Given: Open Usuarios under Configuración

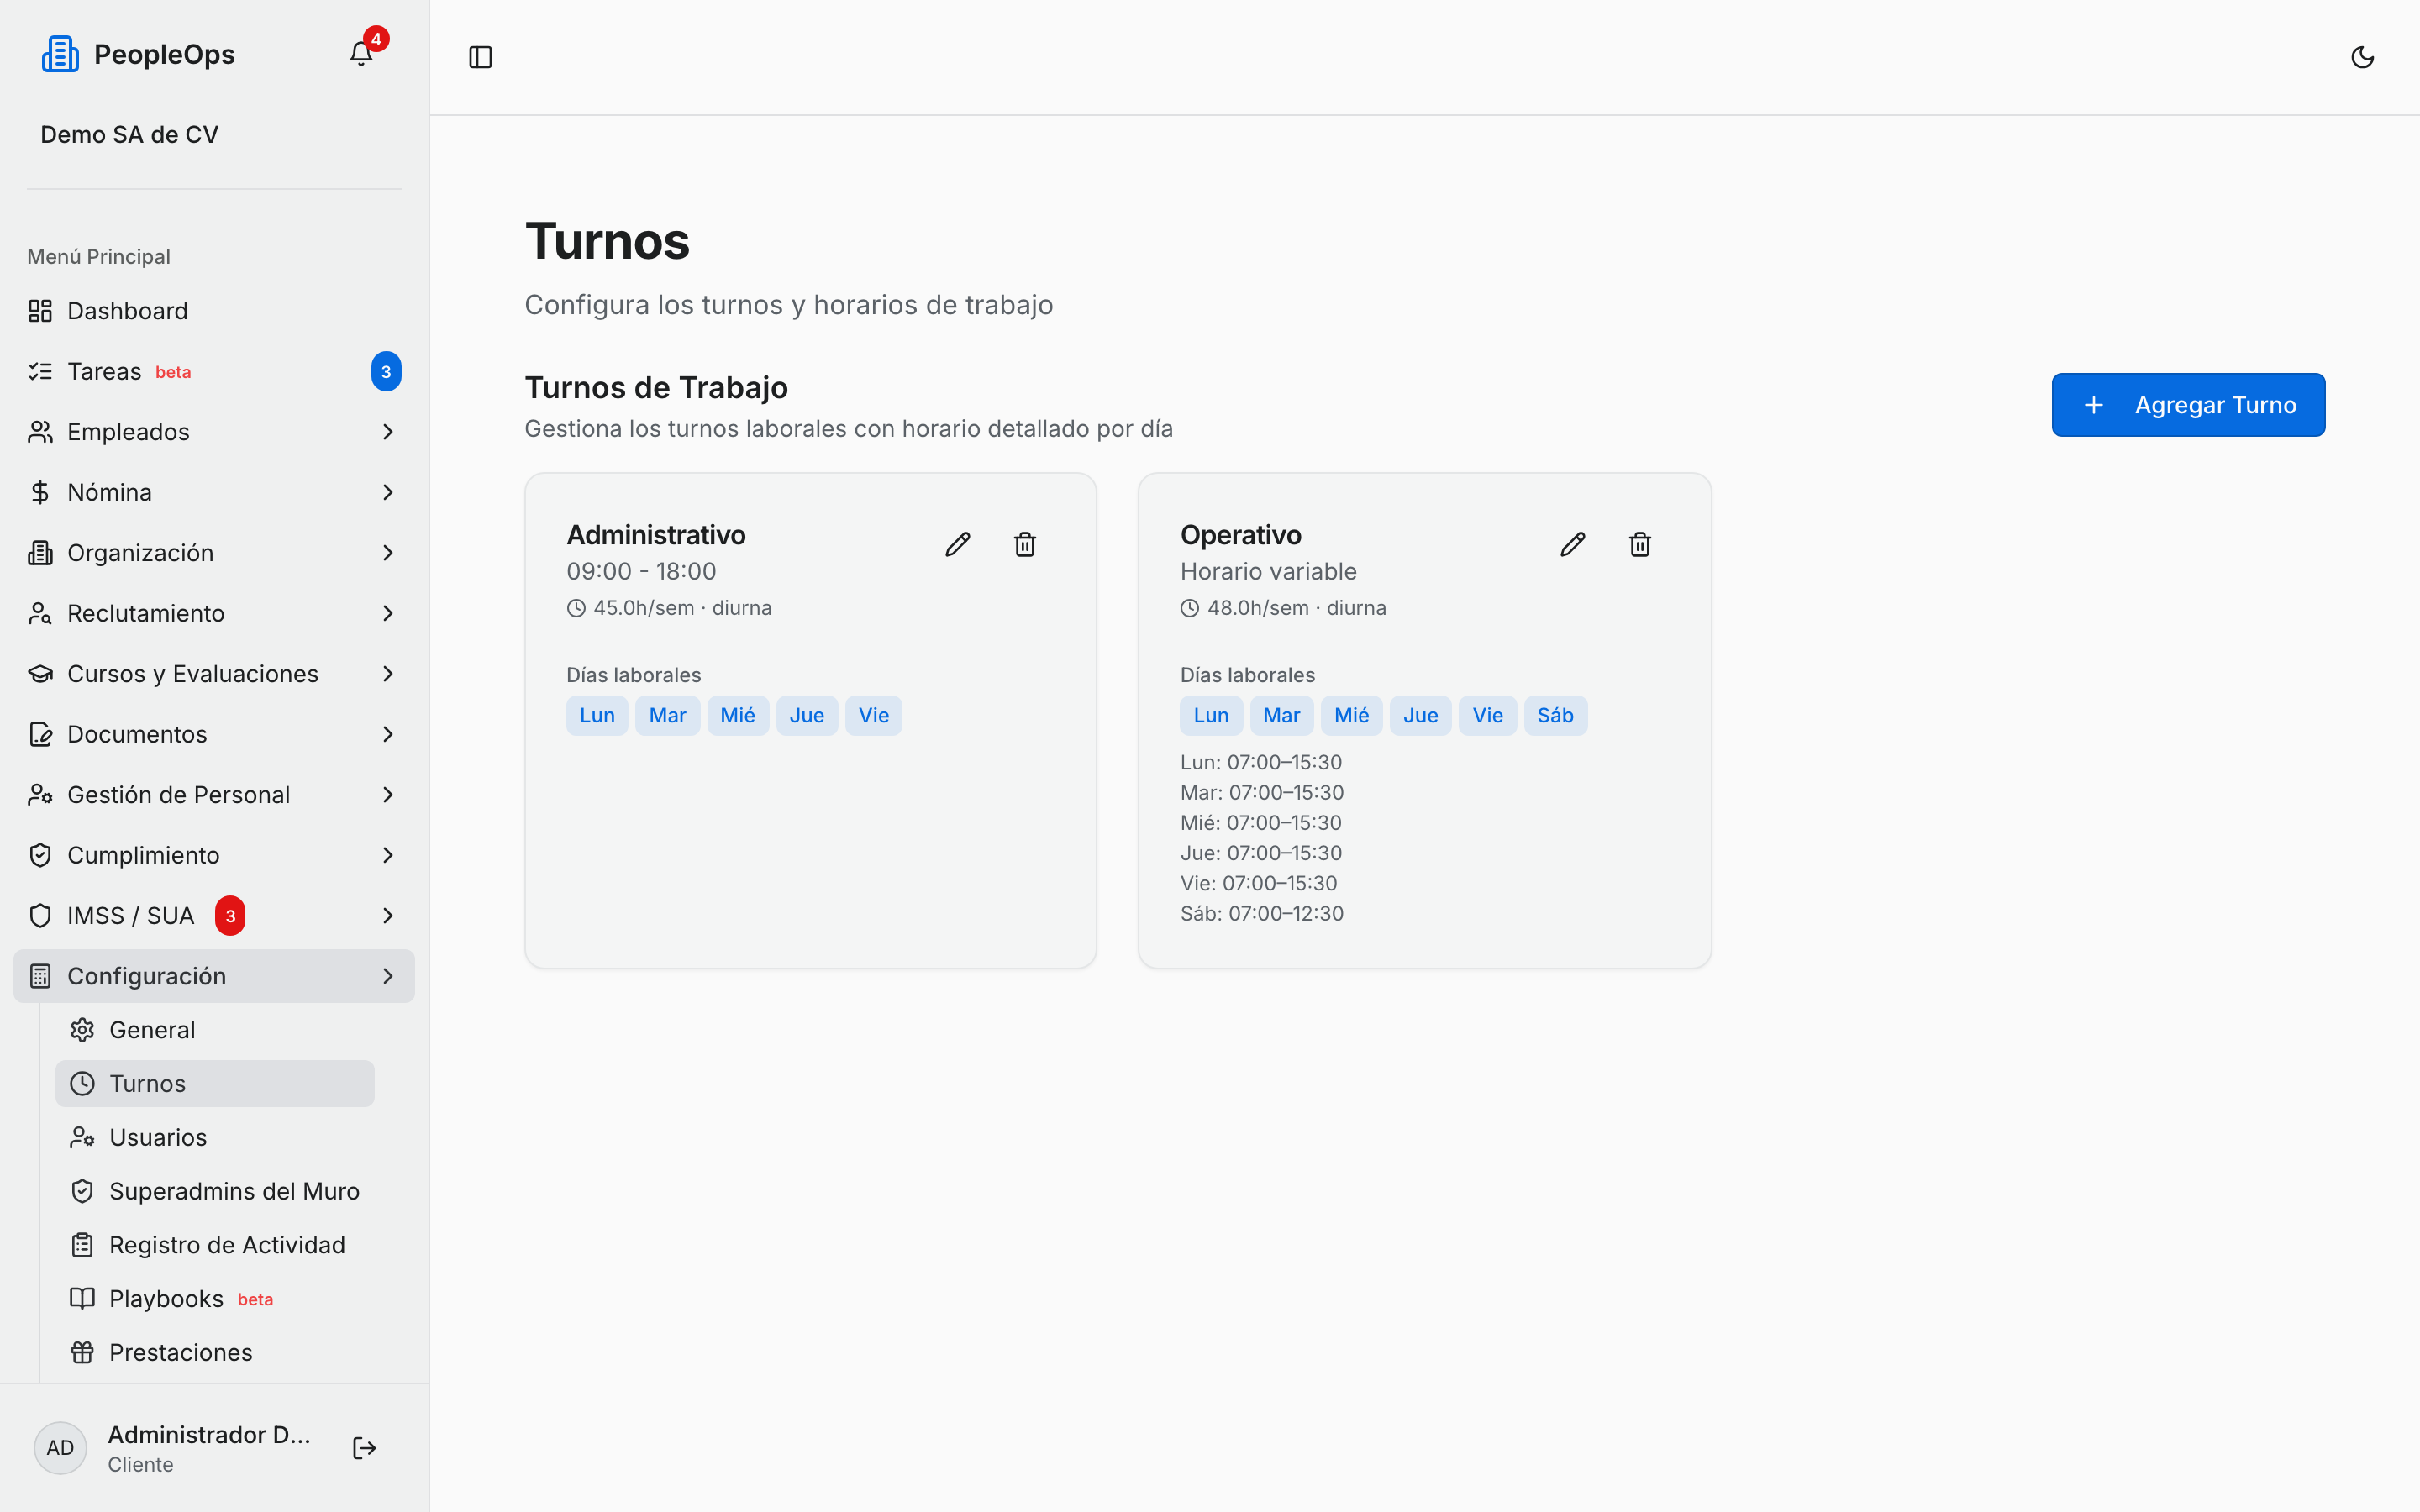Looking at the screenshot, I should pos(214,1137).
